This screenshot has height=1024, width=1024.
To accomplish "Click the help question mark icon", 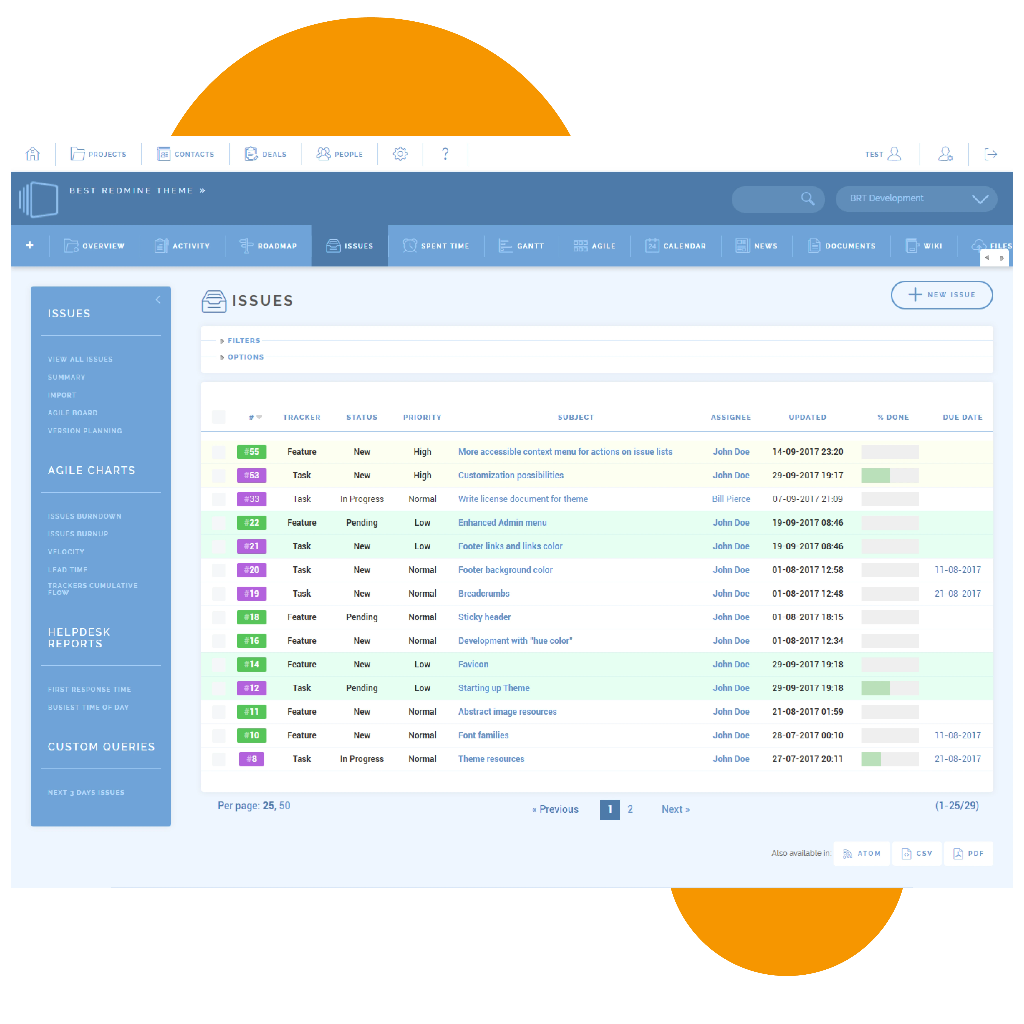I will tap(445, 154).
